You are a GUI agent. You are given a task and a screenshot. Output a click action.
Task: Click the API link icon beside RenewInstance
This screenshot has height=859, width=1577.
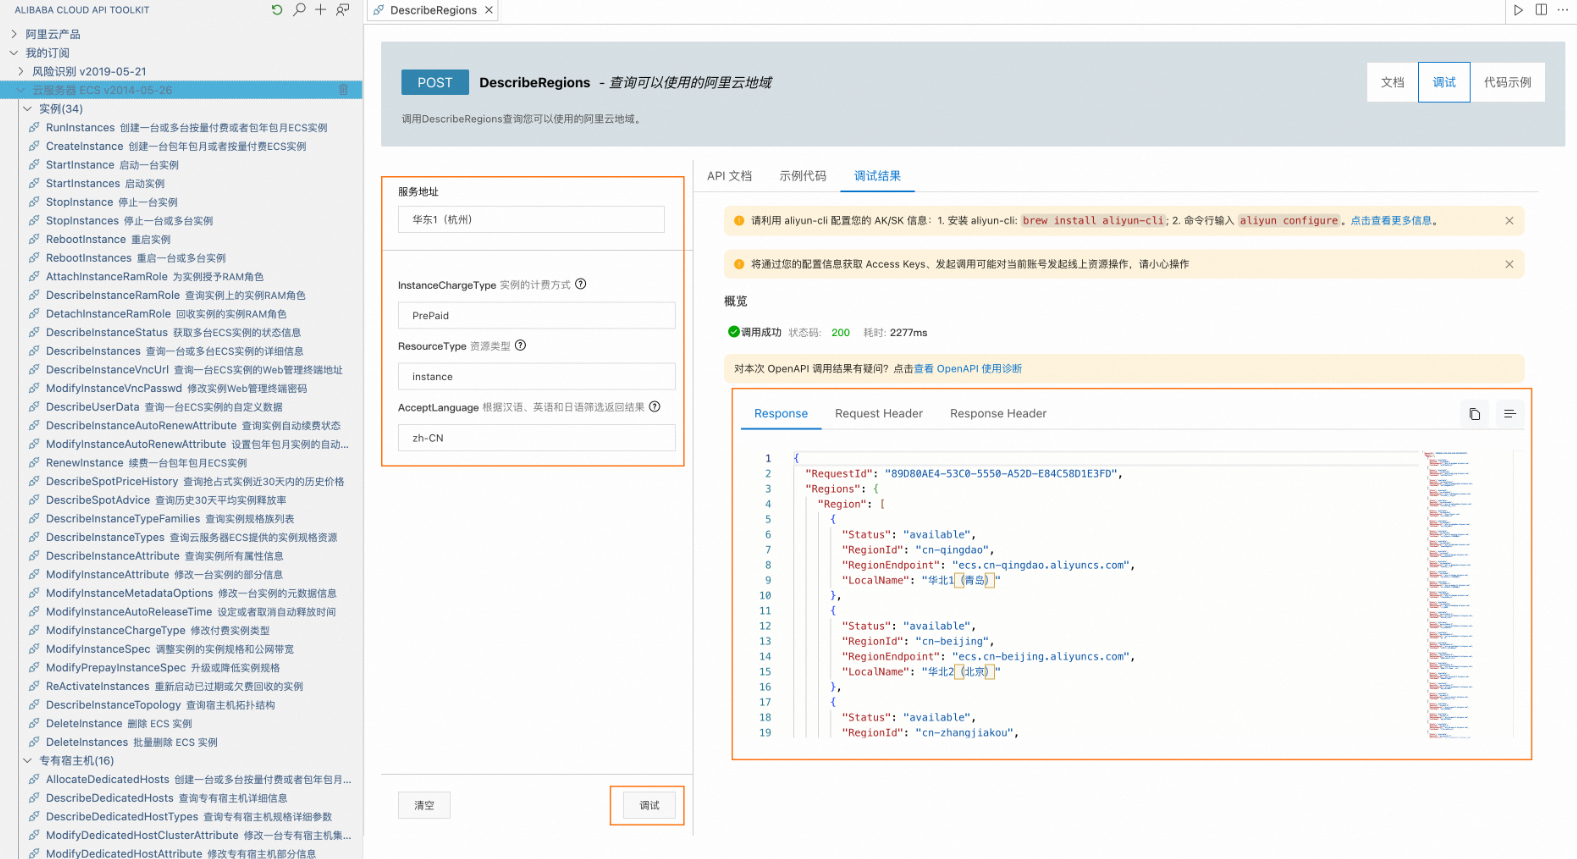click(x=34, y=463)
